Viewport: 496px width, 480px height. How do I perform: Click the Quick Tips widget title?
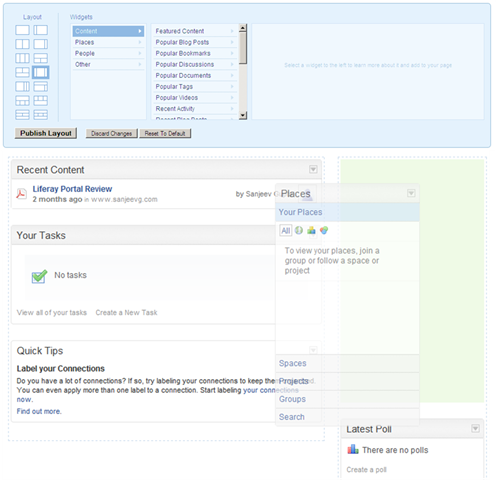point(40,351)
